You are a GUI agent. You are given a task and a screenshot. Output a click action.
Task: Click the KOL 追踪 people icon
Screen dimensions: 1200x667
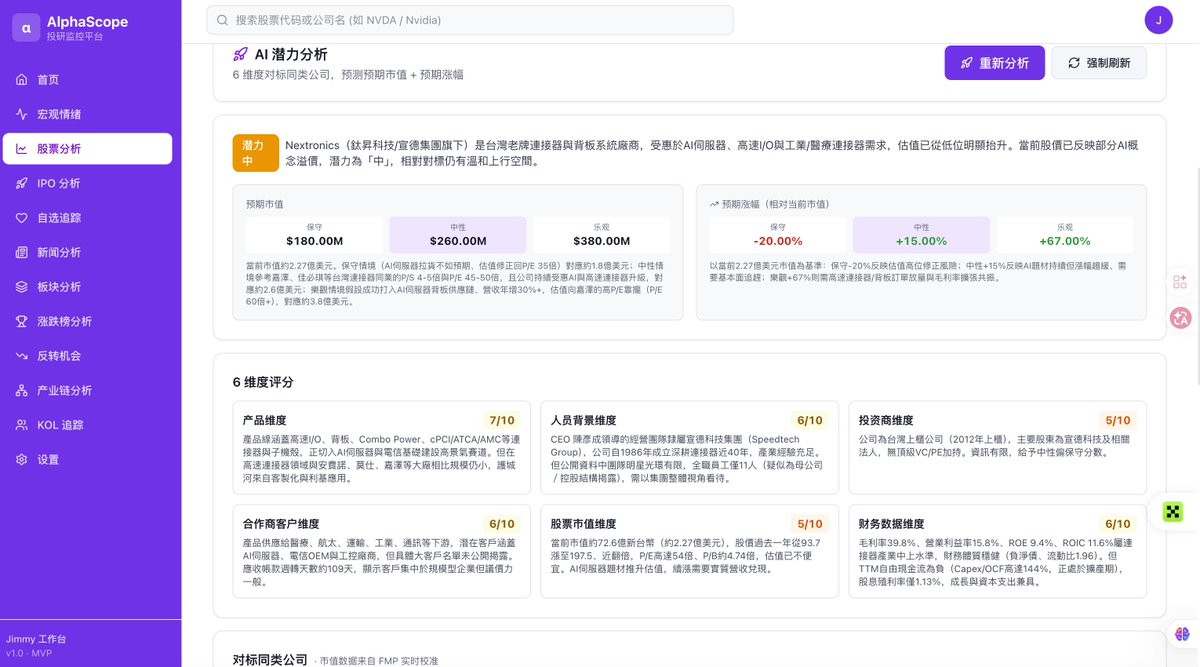click(x=21, y=425)
